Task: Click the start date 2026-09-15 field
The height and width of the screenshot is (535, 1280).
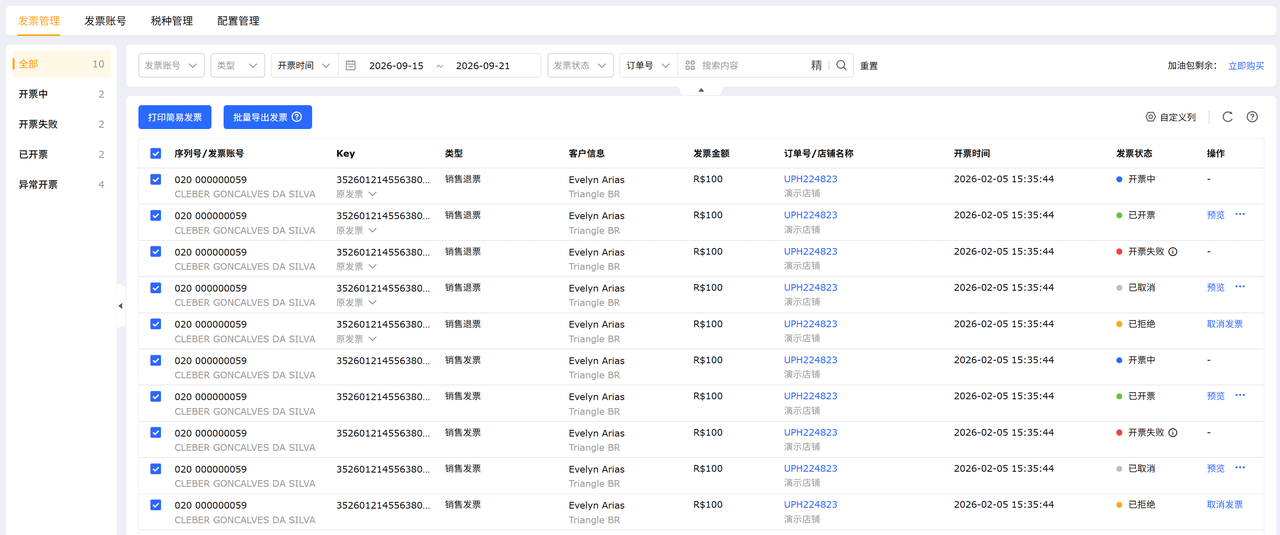Action: pyautogui.click(x=396, y=66)
